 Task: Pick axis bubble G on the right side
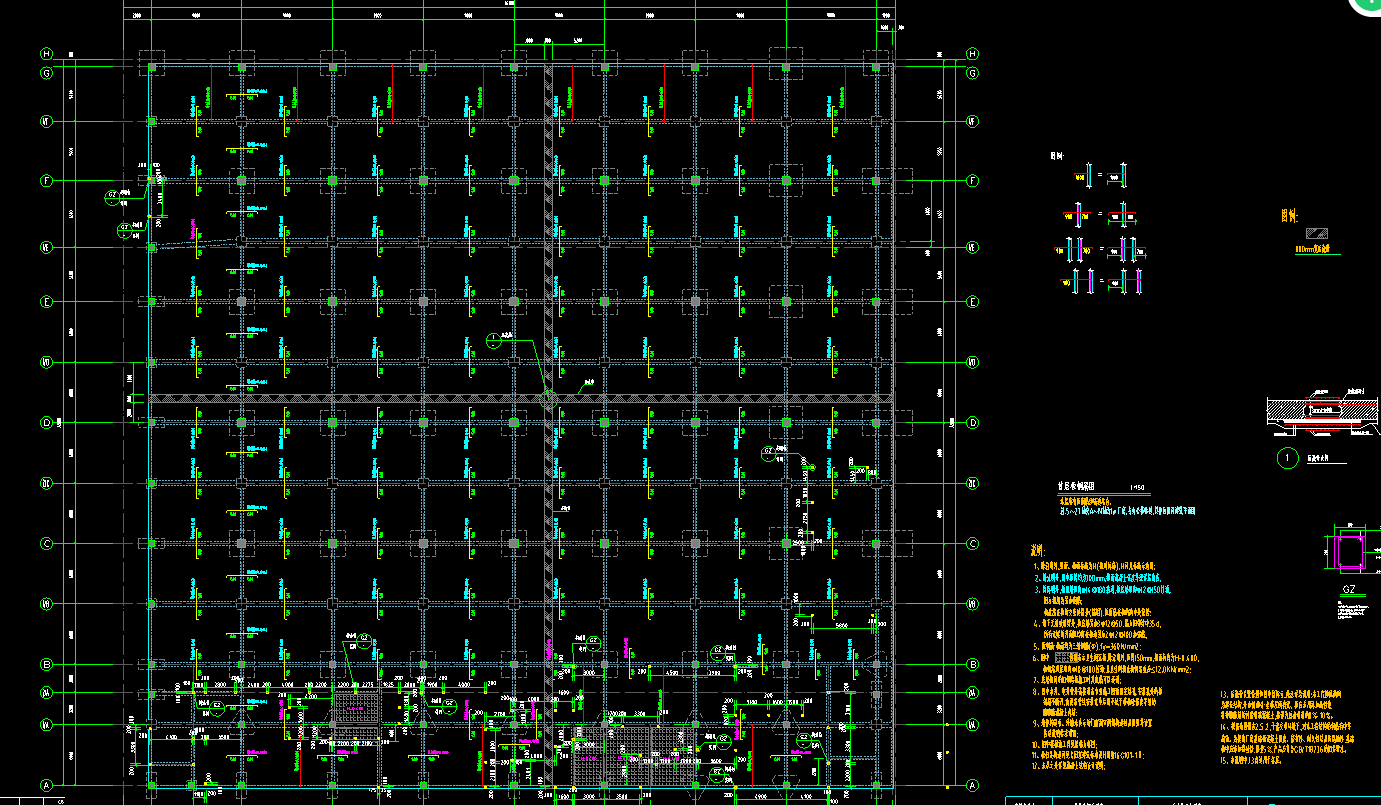[x=974, y=73]
